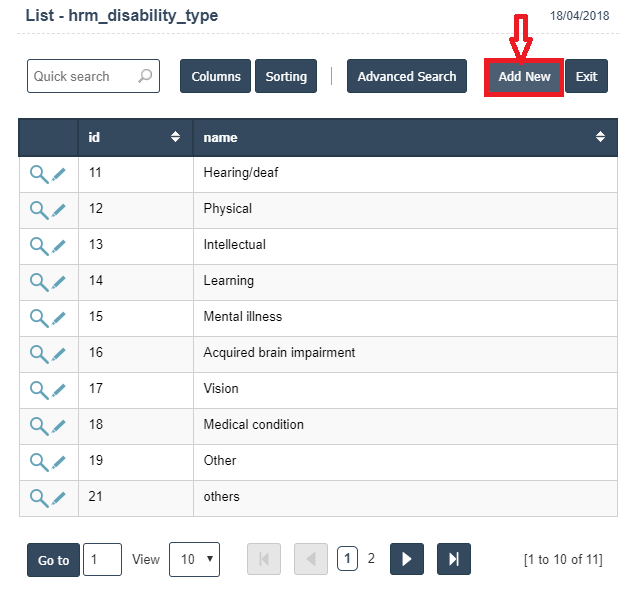Focus the Quick search input field
Viewport: 637px width, 591px height.
[82, 77]
